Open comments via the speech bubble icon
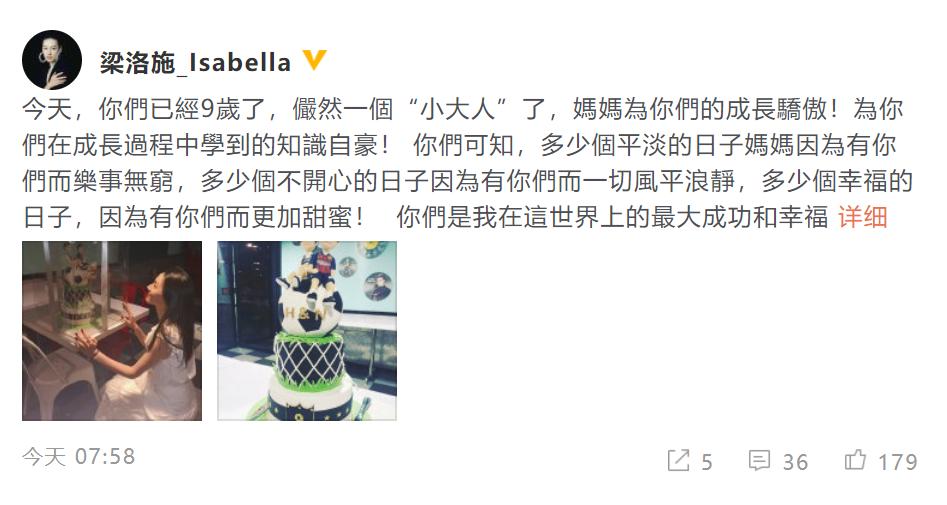 pos(759,461)
